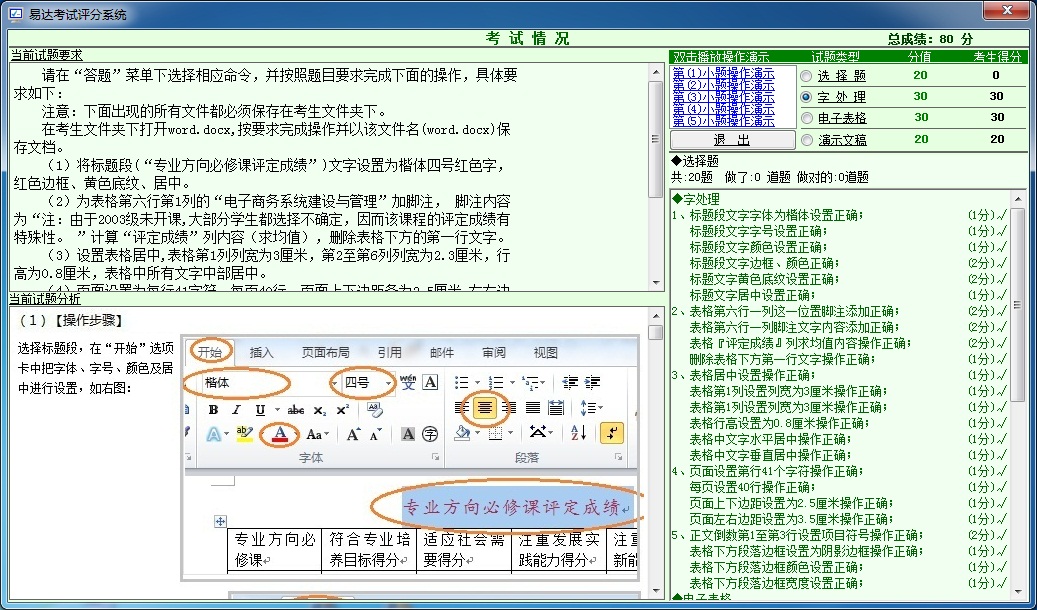Open the 楷体 font name dropdown
This screenshot has width=1037, height=610.
pyautogui.click(x=334, y=383)
